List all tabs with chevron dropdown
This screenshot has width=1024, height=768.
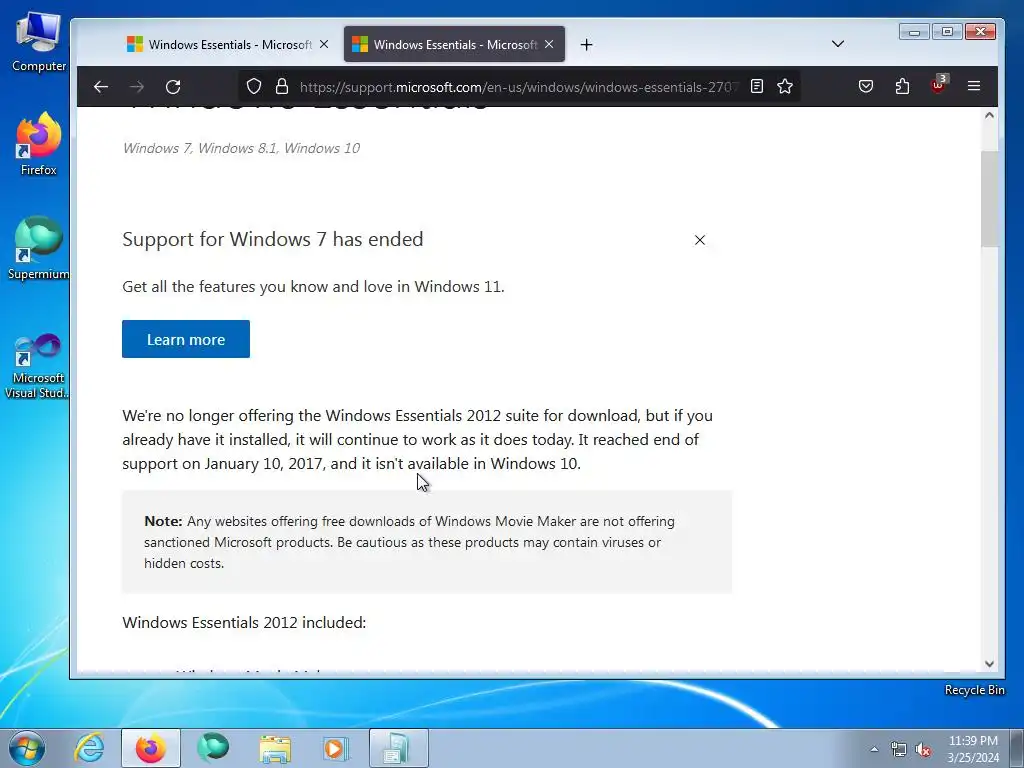pos(838,44)
